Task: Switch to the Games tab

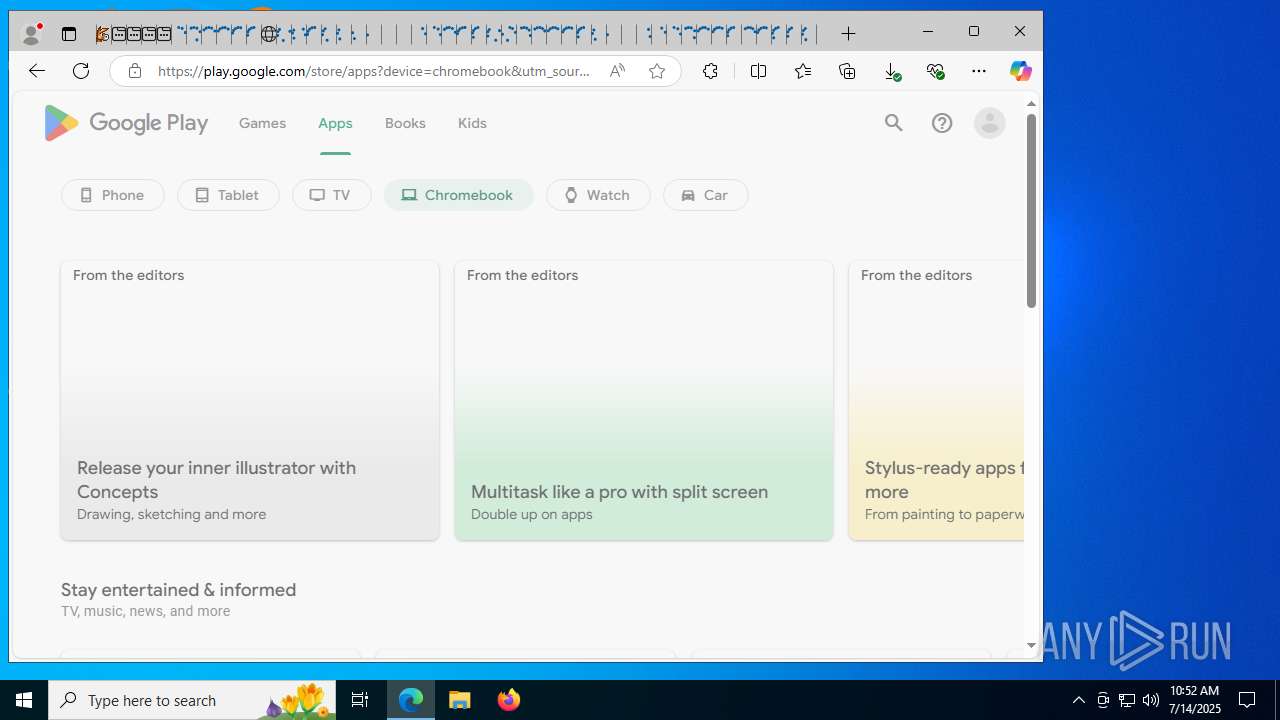Action: coord(262,123)
